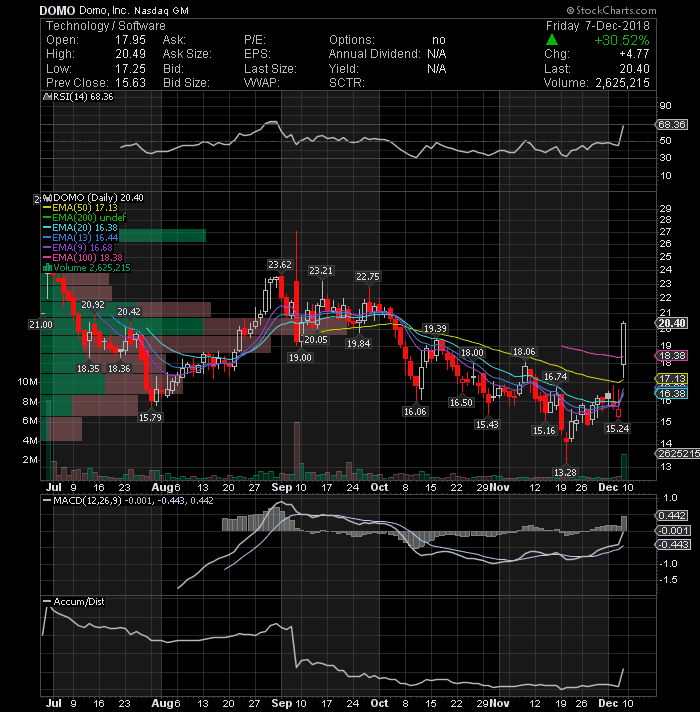Click the cyan 16.38 tag on right axis
The image size is (700, 712).
pyautogui.click(x=672, y=394)
